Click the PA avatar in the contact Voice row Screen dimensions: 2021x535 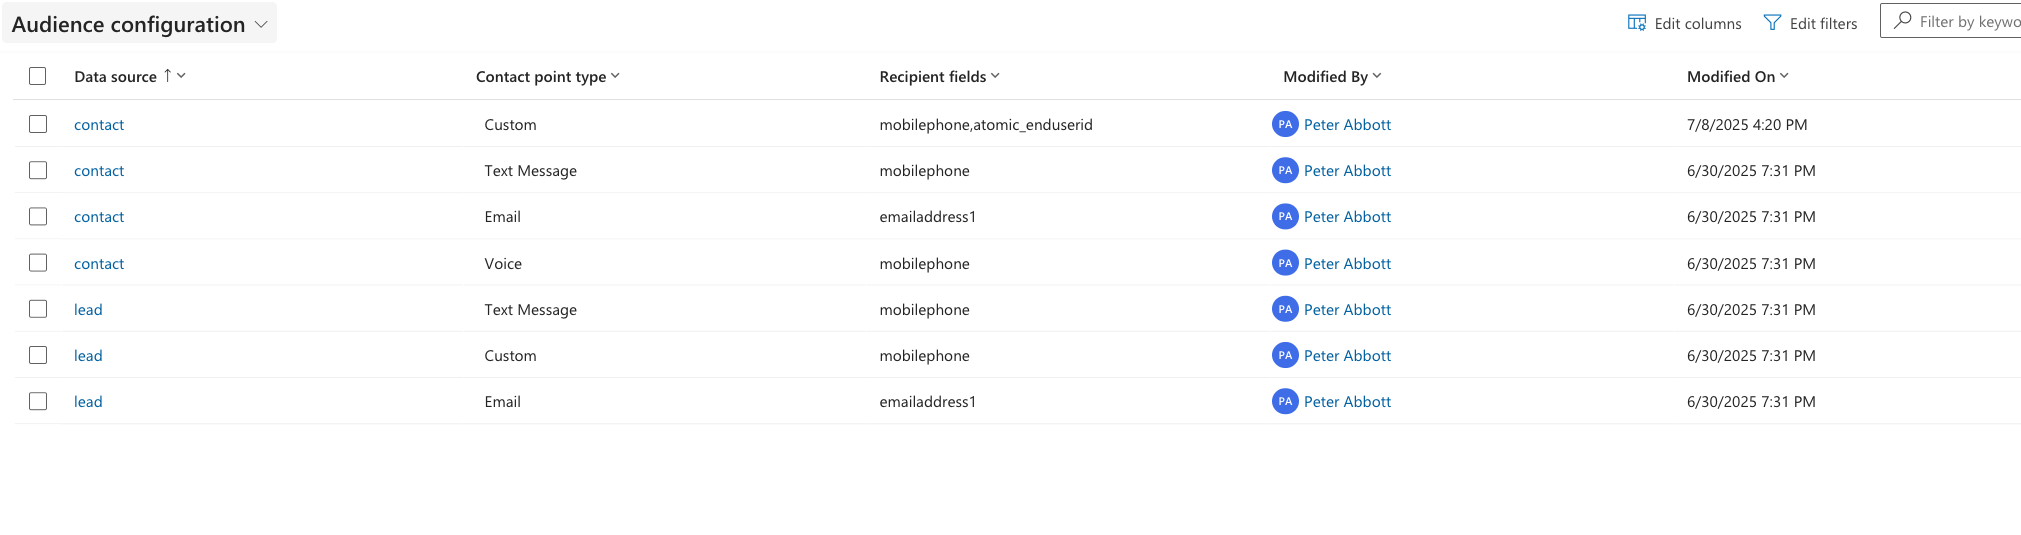[x=1285, y=263]
